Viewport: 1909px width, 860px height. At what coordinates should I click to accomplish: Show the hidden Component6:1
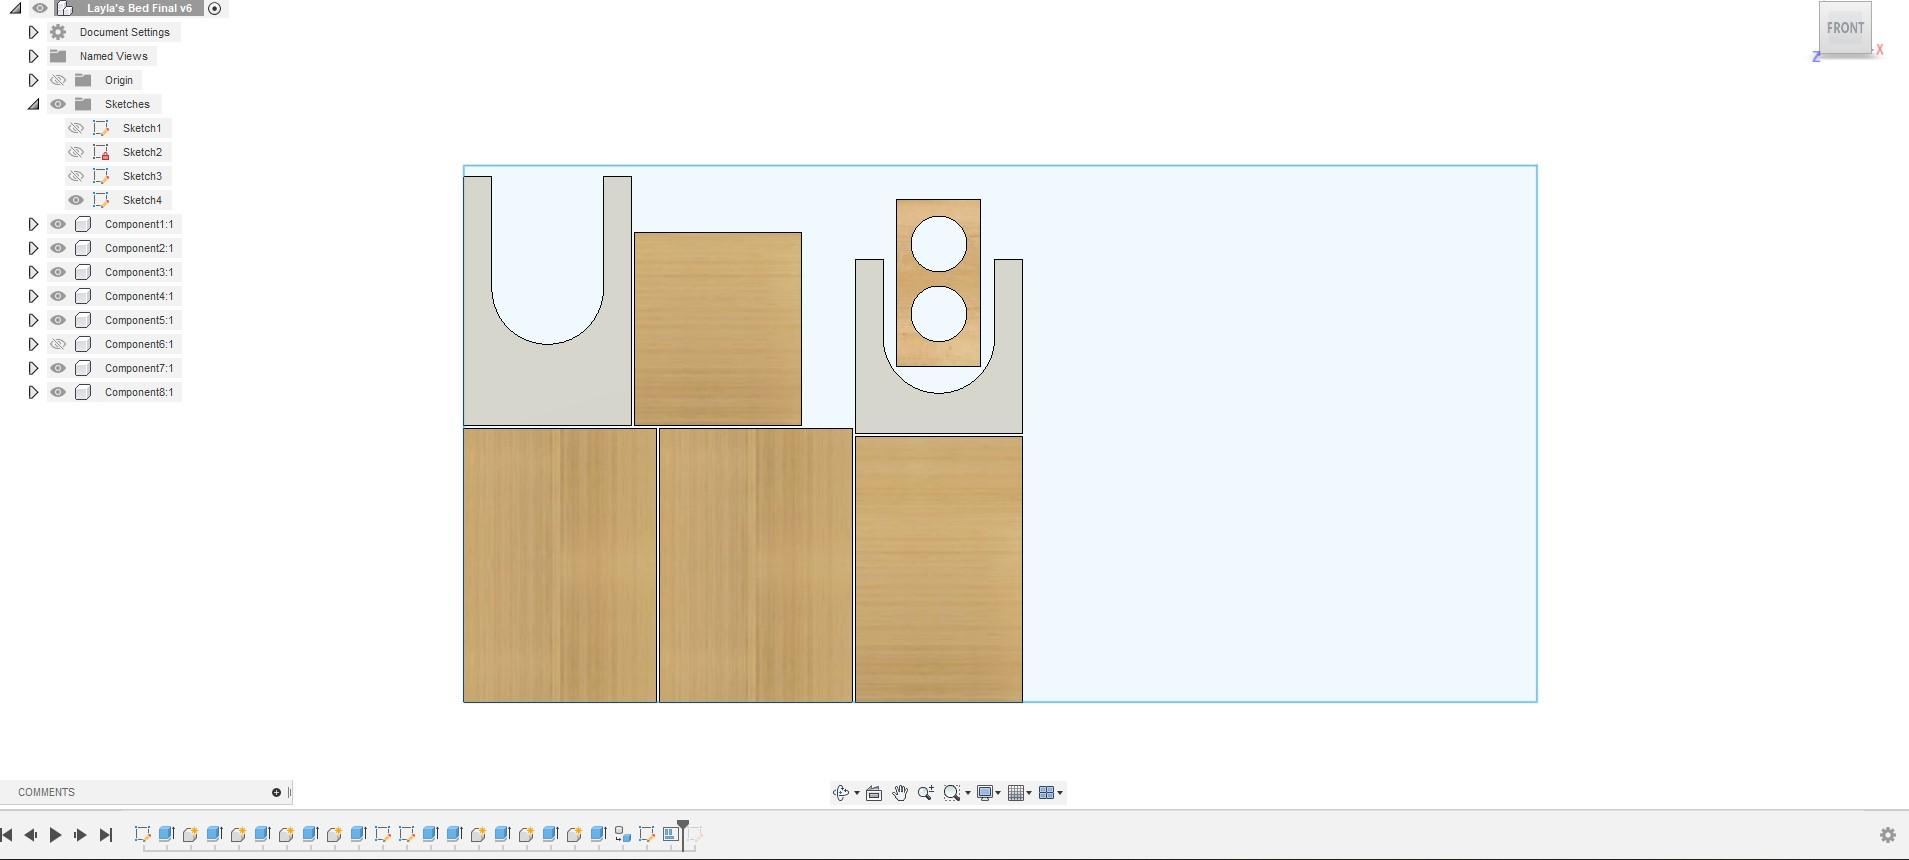point(58,344)
